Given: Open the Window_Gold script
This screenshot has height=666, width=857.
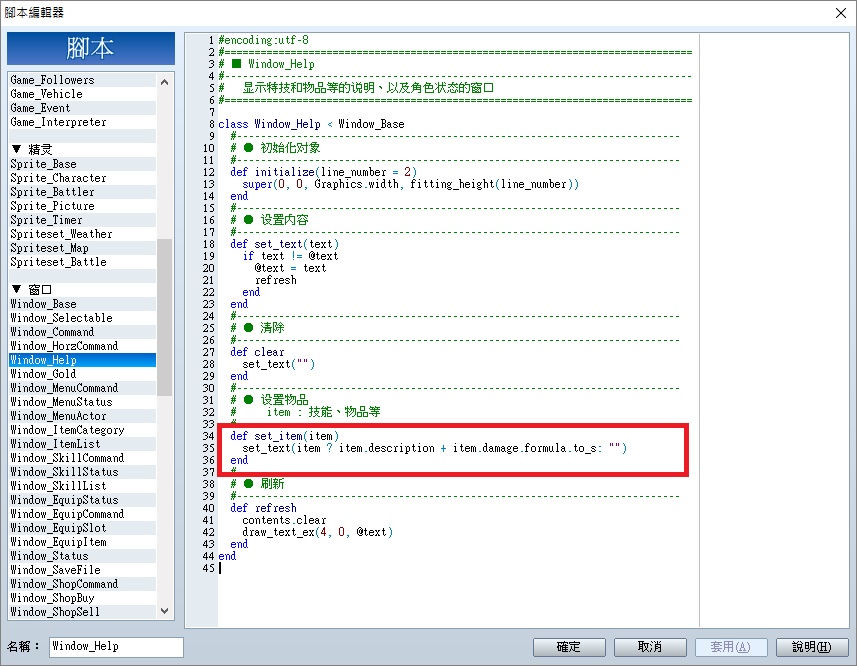Looking at the screenshot, I should tap(83, 374).
